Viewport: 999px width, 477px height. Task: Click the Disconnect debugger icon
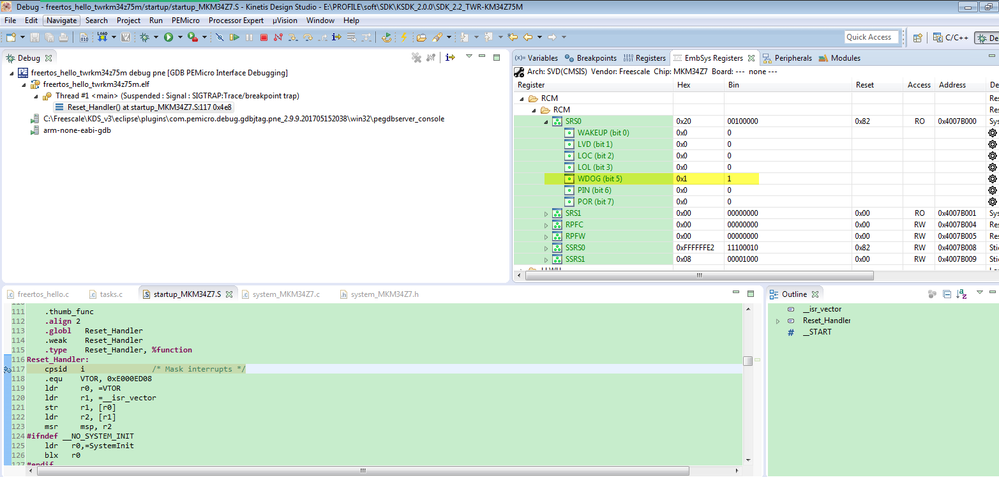[x=278, y=37]
